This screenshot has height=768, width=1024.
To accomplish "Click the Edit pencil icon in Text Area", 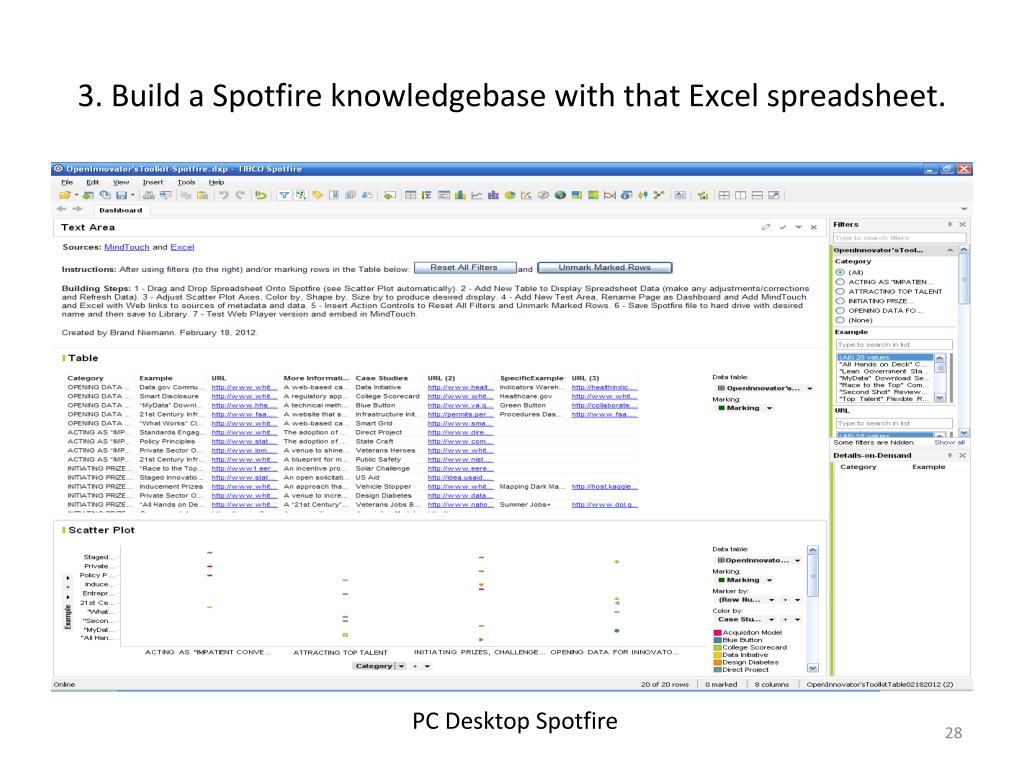I will (x=765, y=227).
